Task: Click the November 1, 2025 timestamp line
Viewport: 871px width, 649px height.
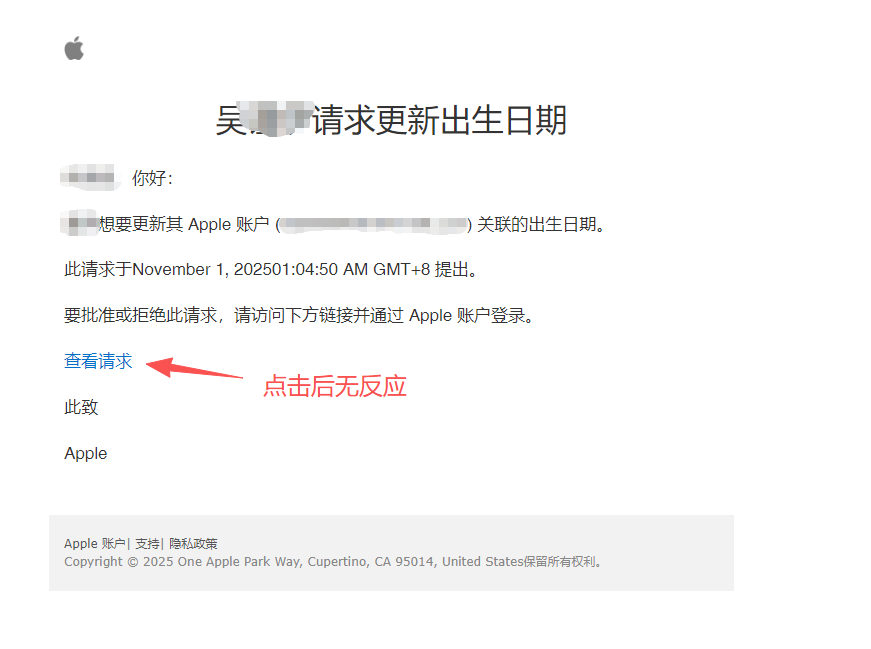Action: pyautogui.click(x=271, y=269)
